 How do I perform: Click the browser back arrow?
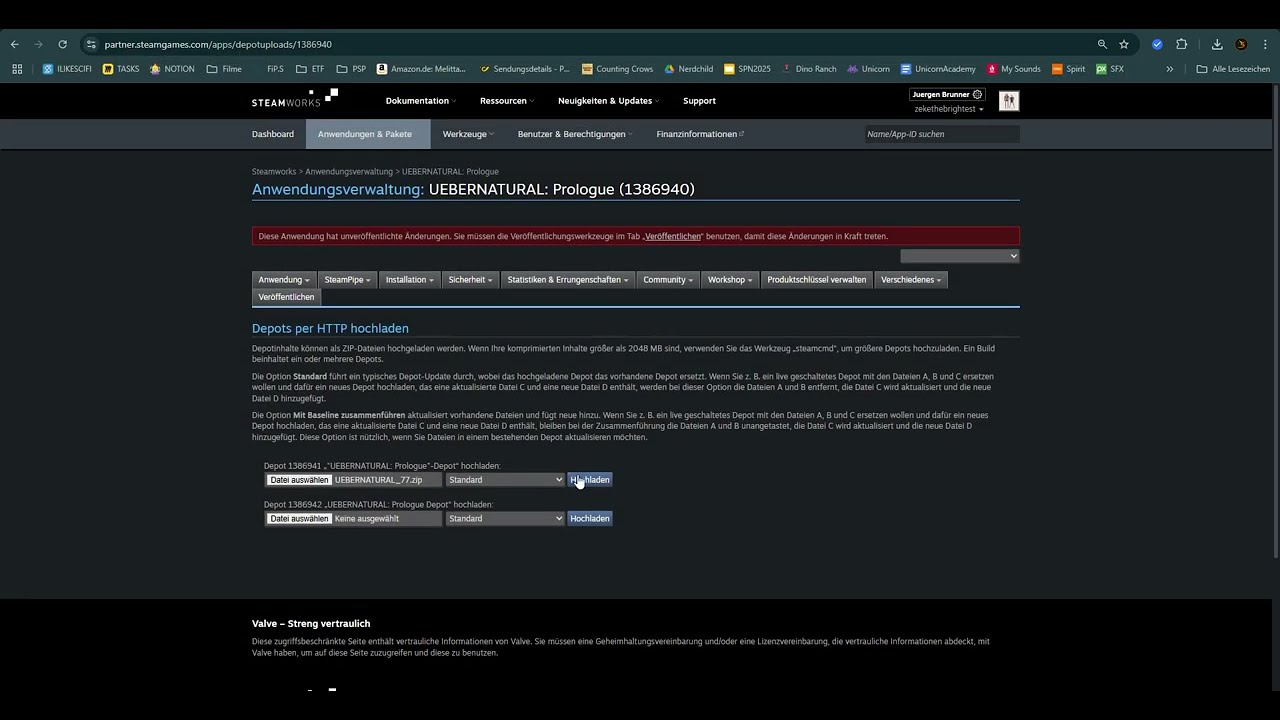pyautogui.click(x=15, y=44)
